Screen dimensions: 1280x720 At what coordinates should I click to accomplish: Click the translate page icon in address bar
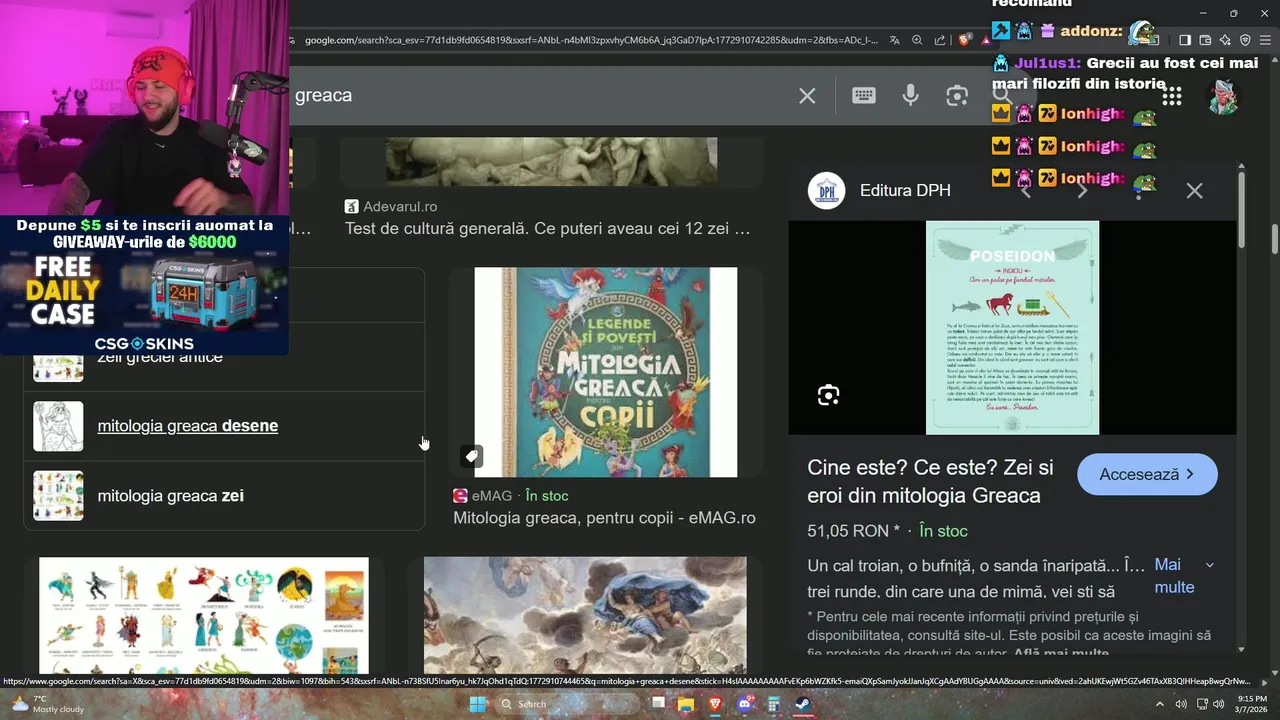click(894, 40)
